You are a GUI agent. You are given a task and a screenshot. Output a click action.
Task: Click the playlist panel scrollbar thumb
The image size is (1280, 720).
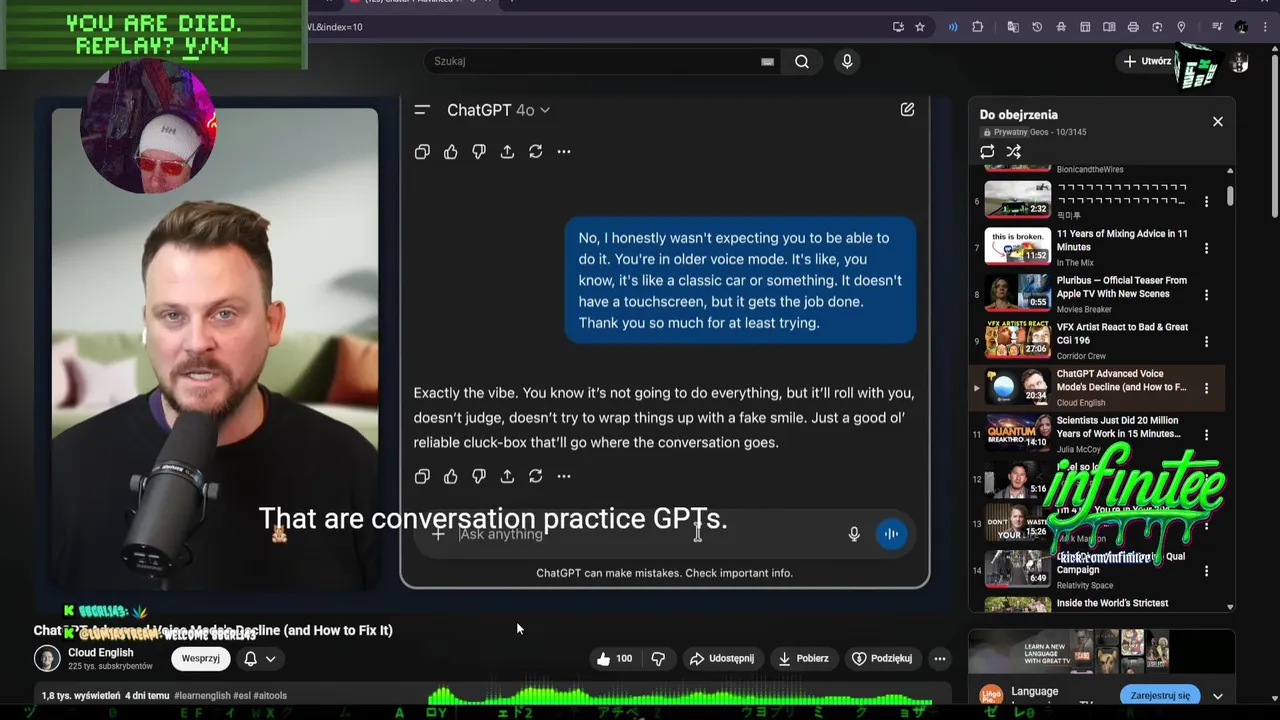point(1230,195)
